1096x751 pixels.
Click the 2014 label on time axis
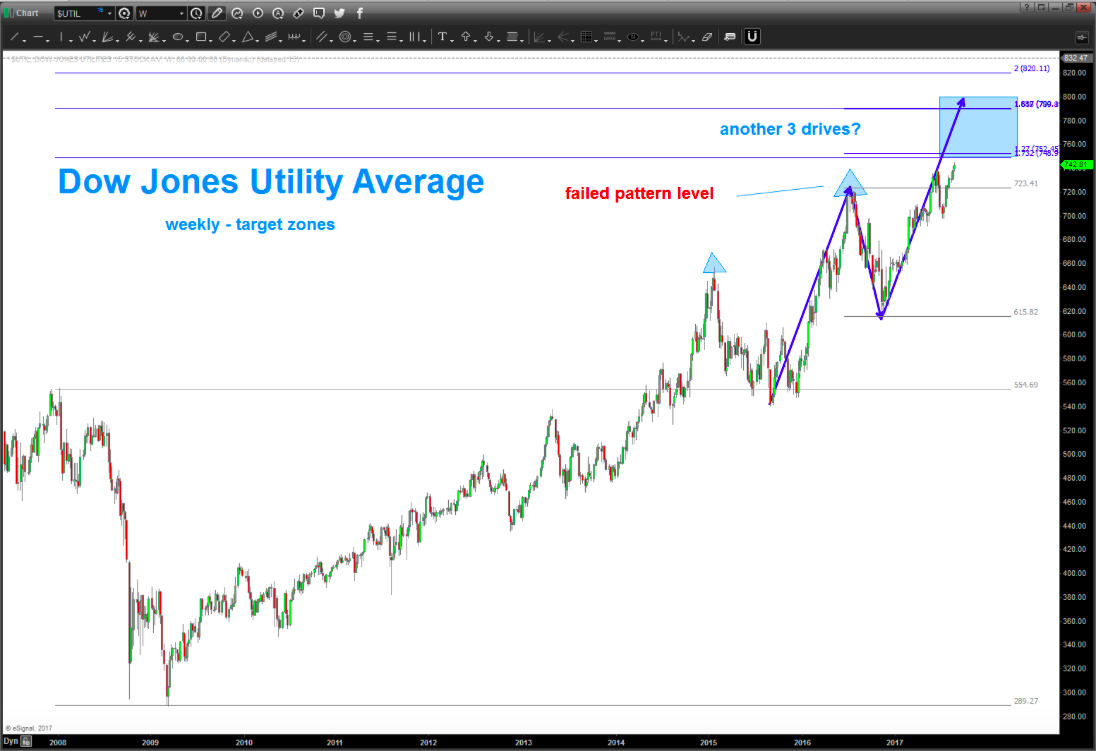click(x=616, y=743)
